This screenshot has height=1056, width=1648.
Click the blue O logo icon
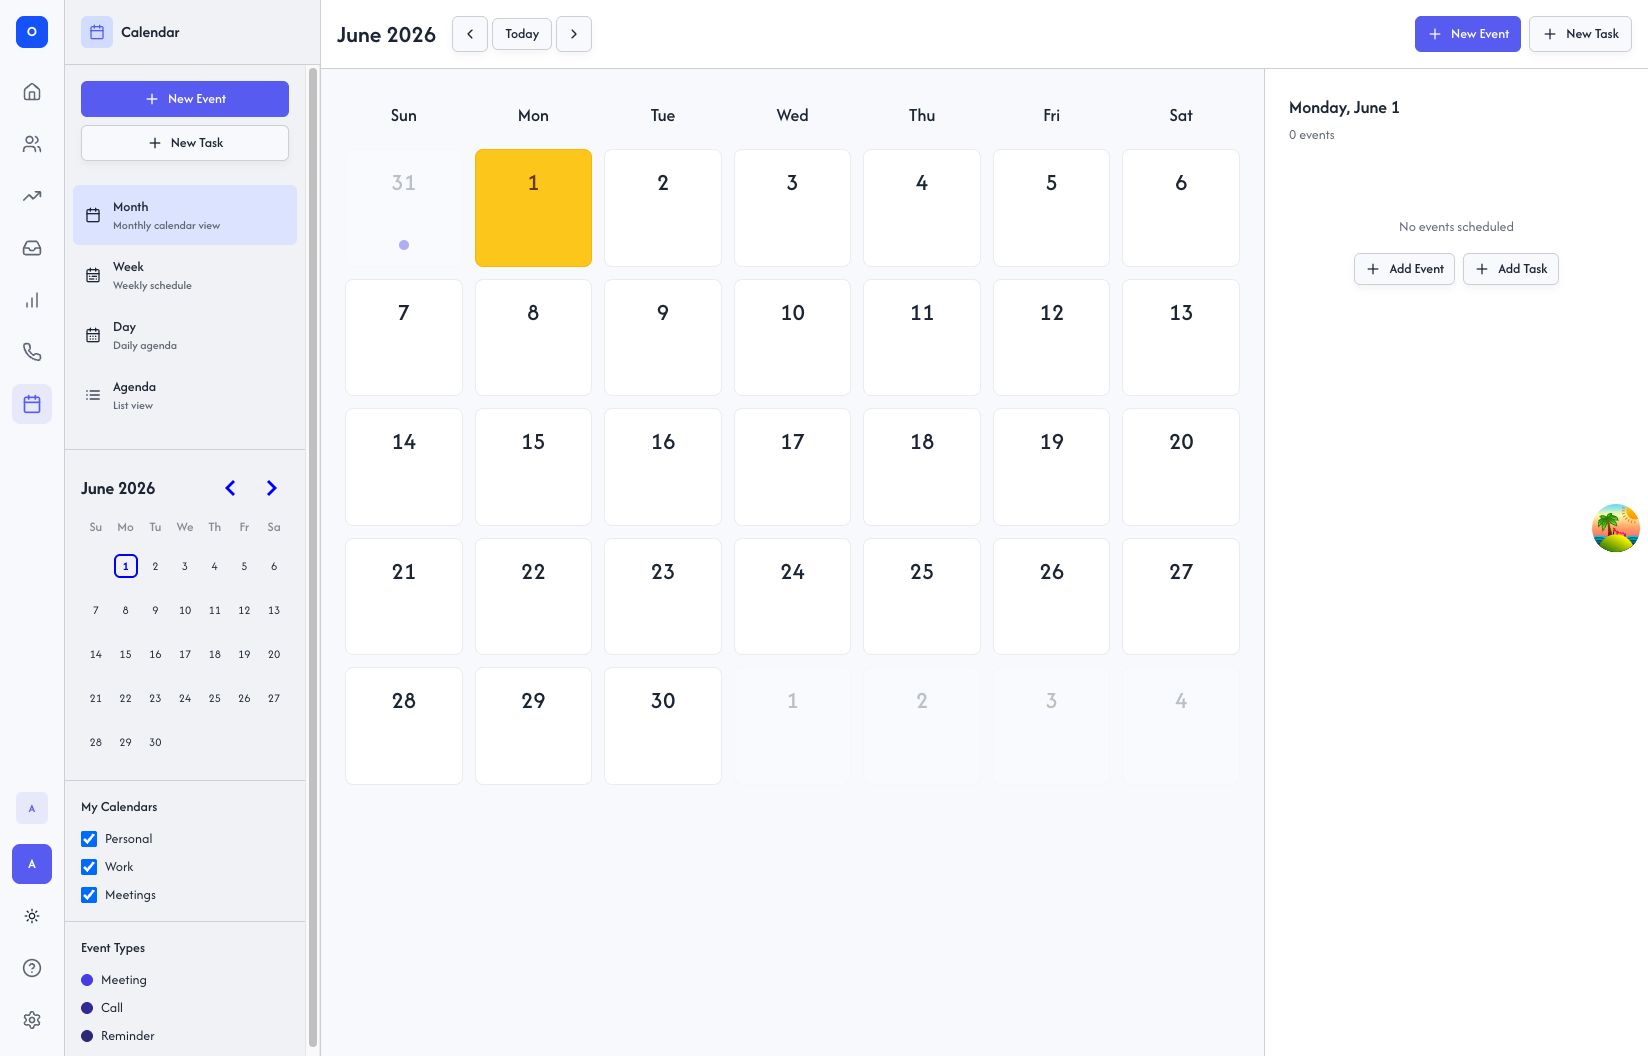32,32
